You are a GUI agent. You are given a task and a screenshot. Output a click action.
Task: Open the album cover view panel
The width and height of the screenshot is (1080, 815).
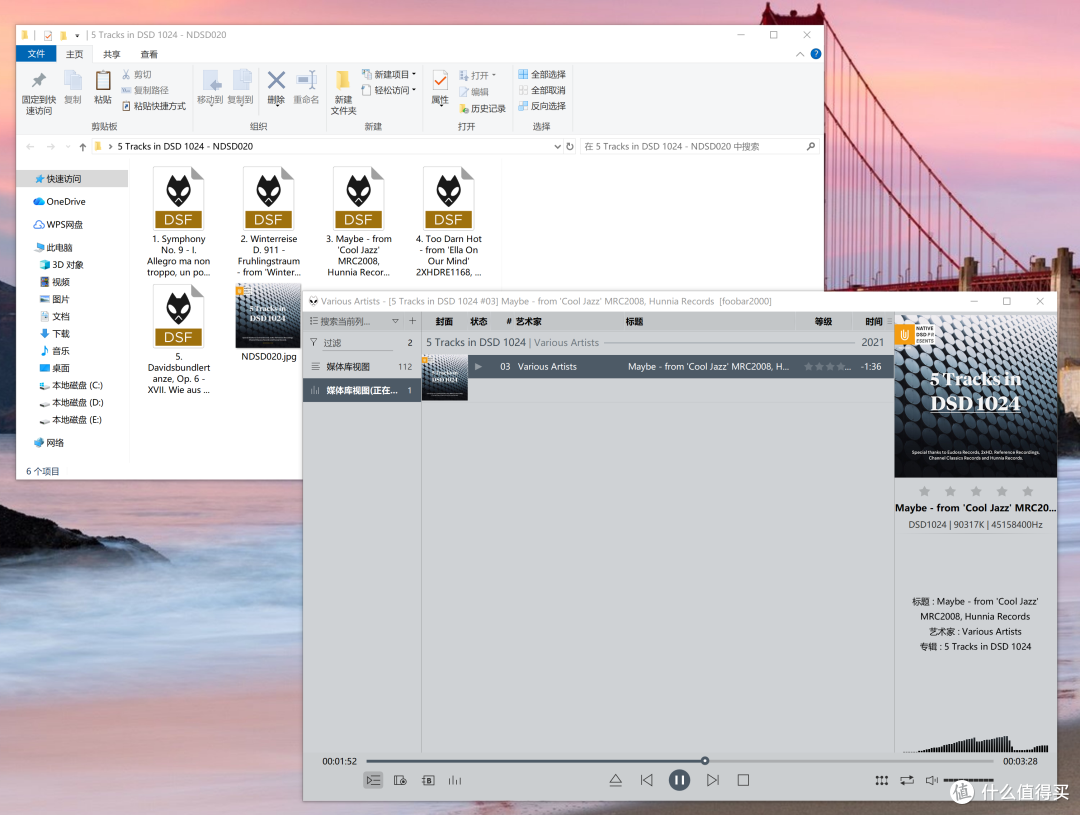click(x=400, y=780)
